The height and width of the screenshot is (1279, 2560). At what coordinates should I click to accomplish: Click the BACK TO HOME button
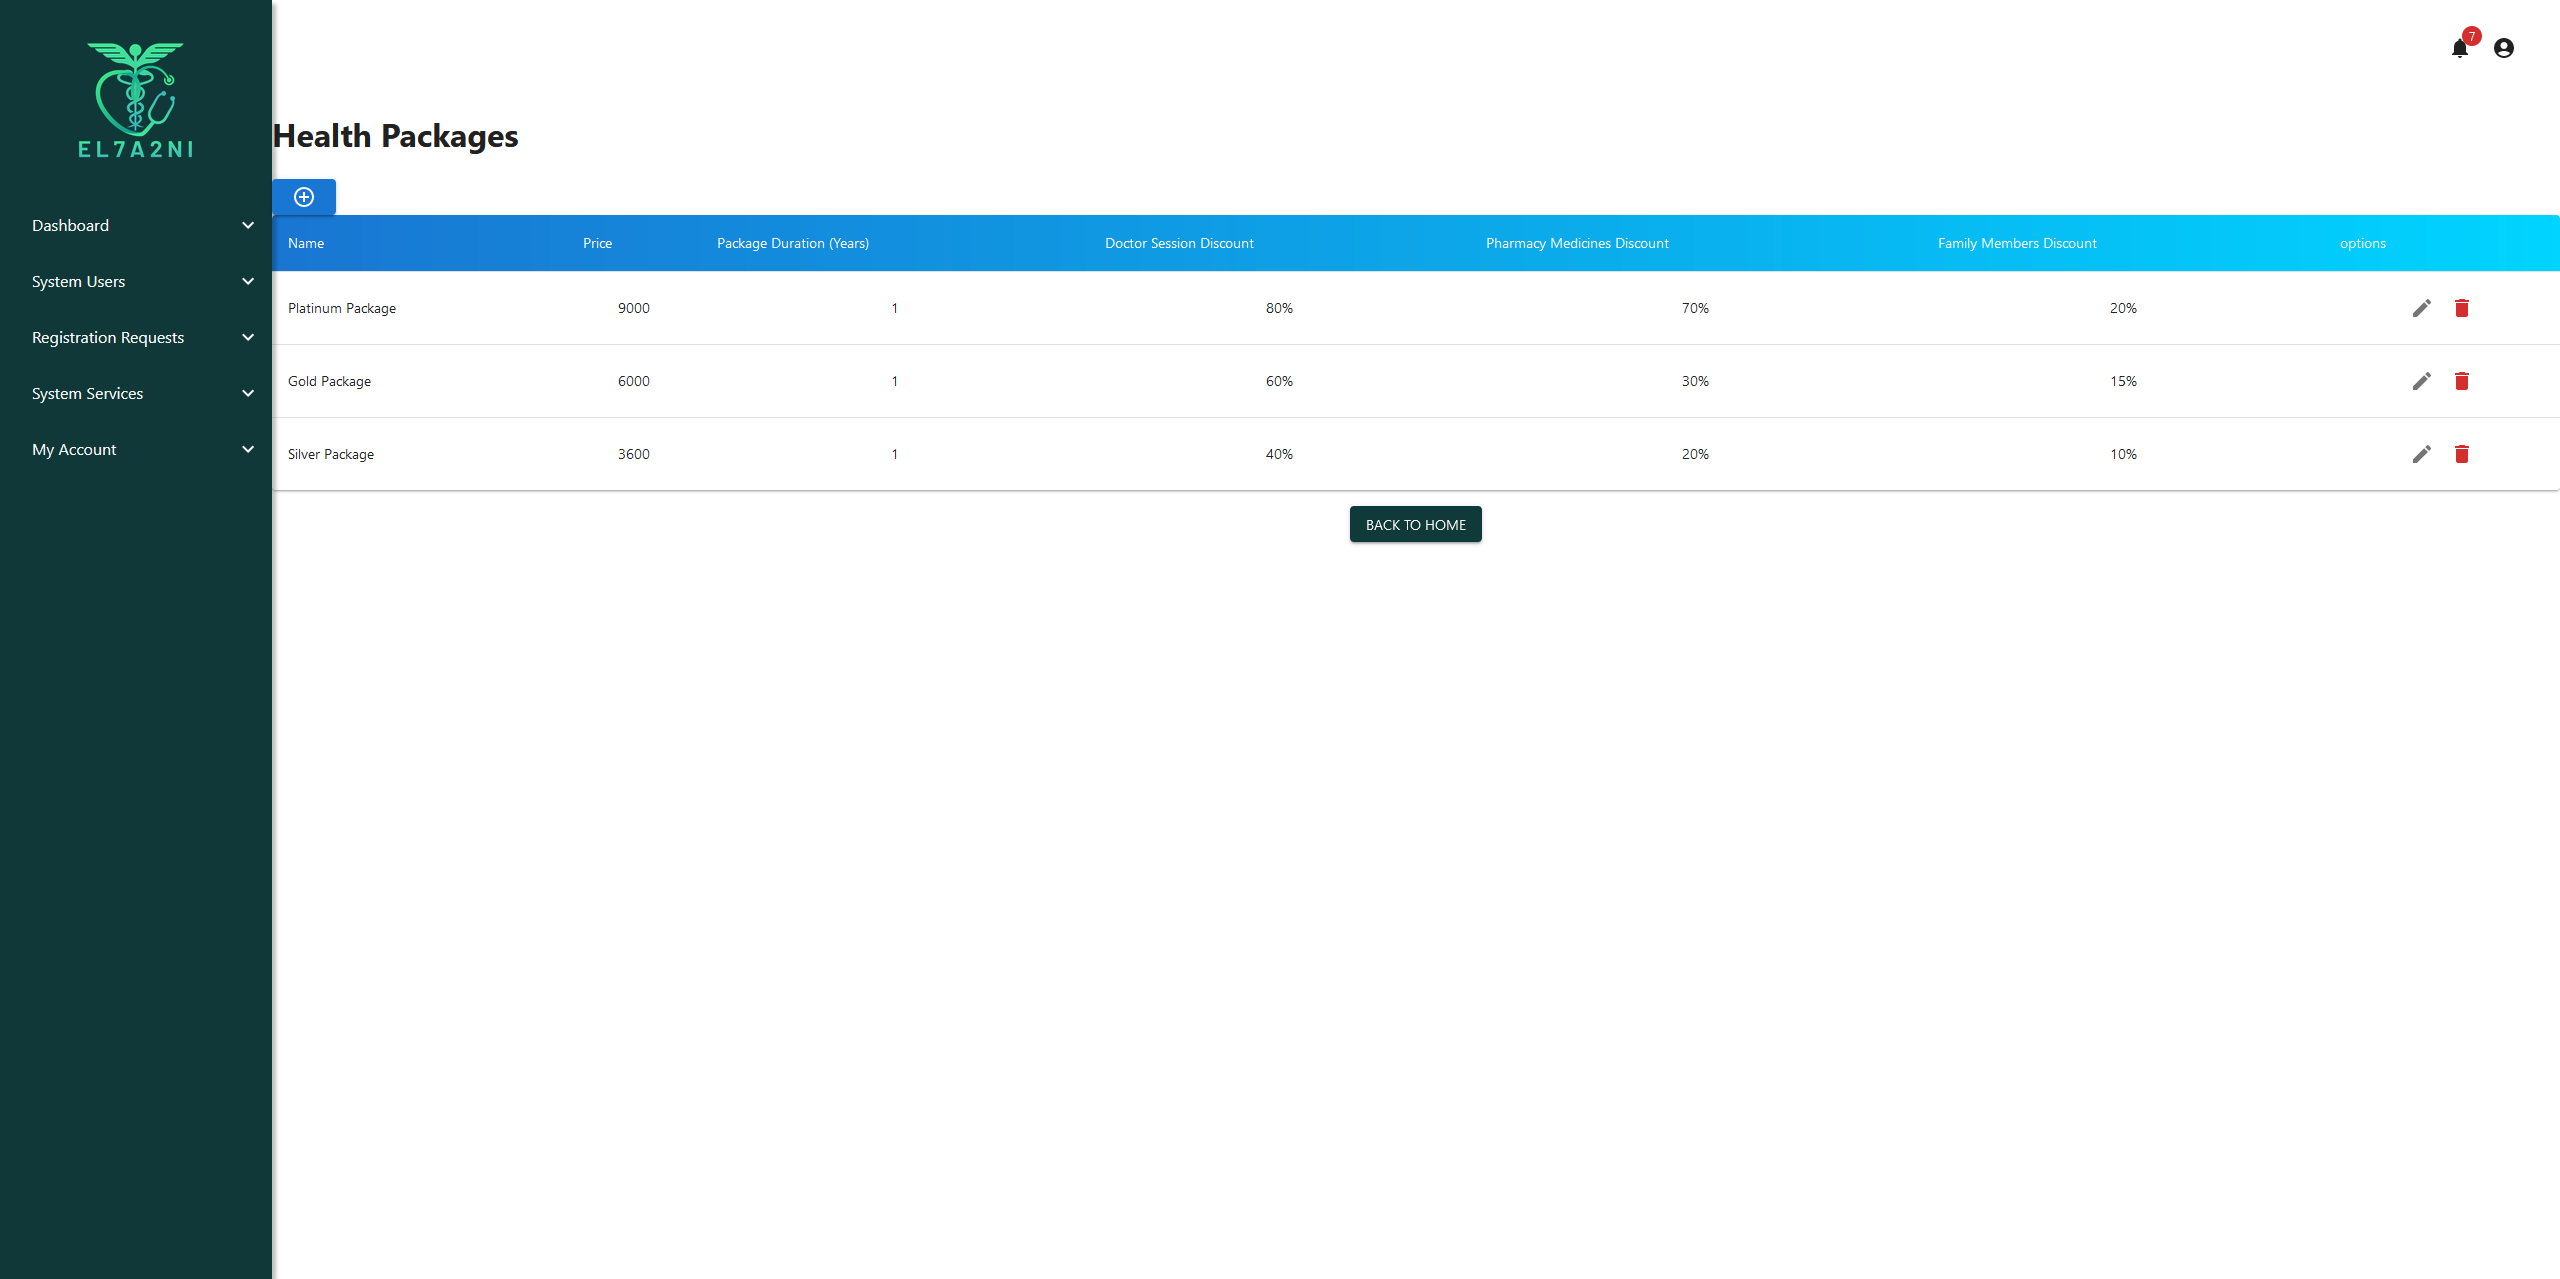(1415, 525)
